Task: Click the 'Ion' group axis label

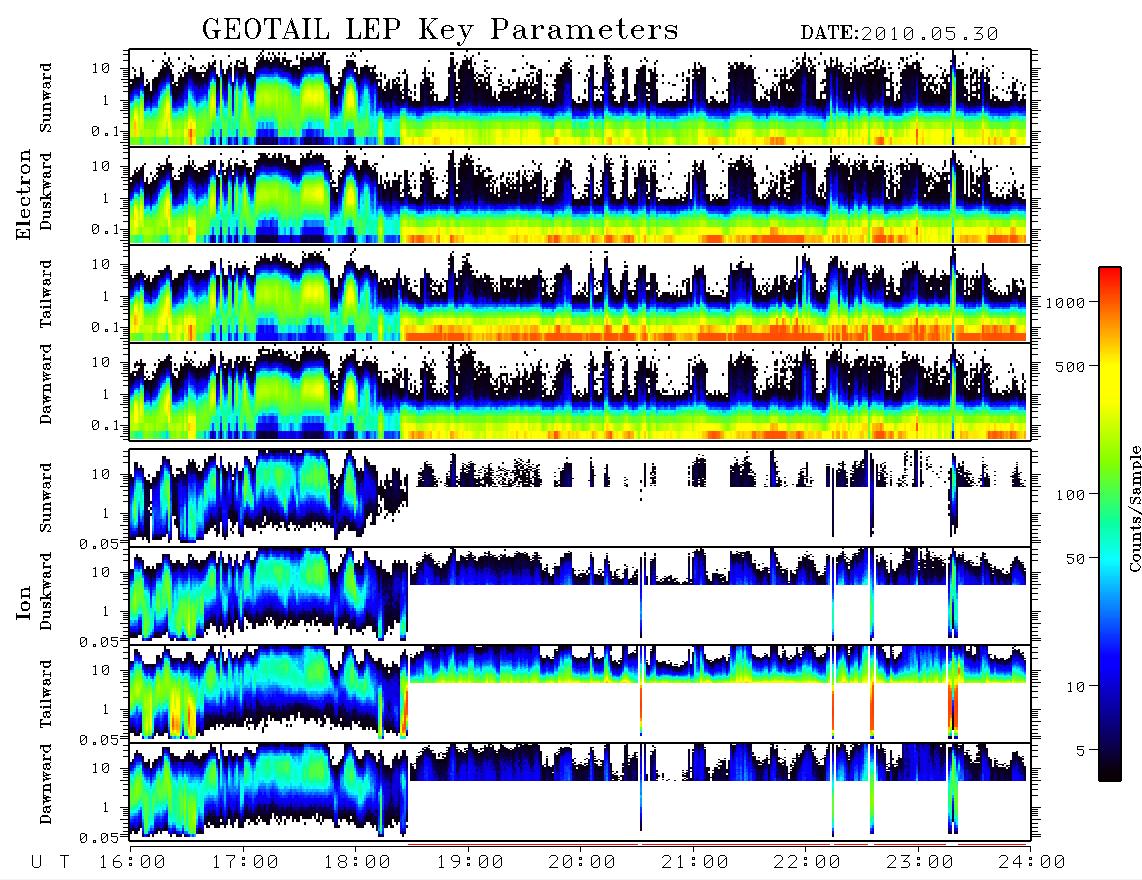Action: tap(24, 602)
